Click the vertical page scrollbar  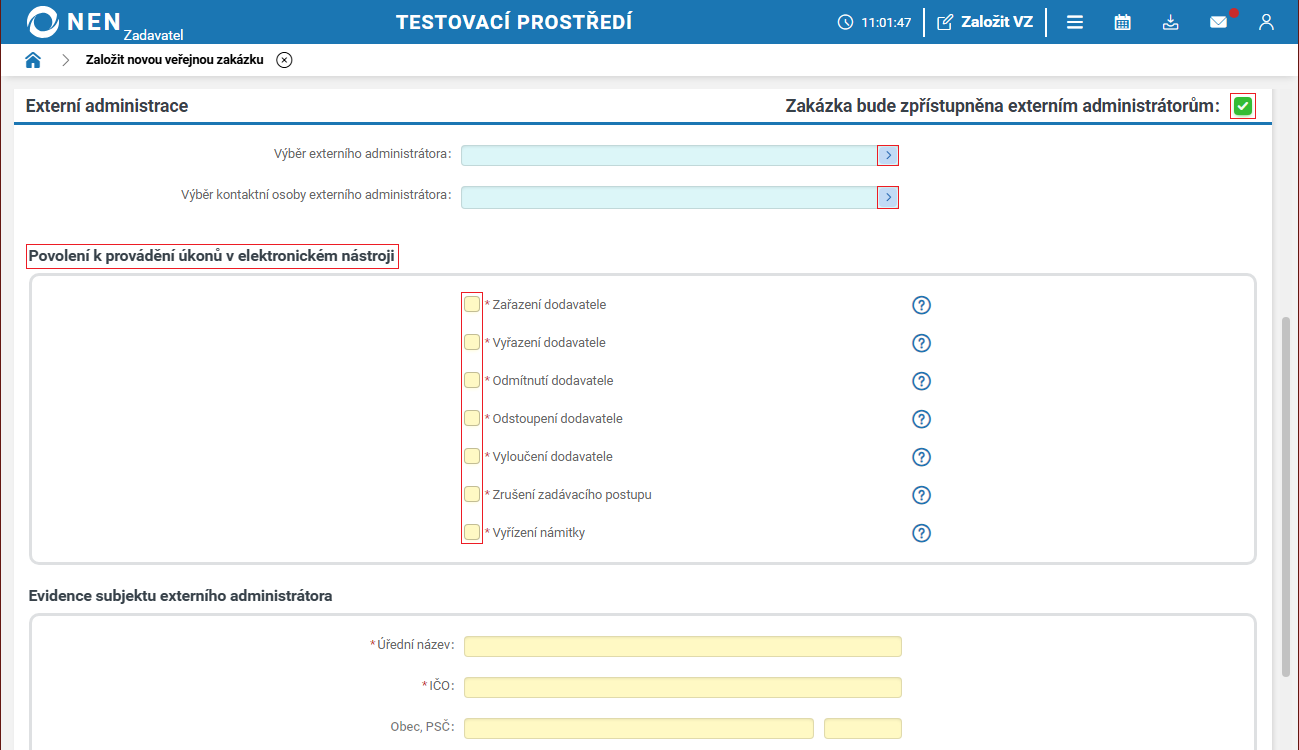coord(1286,495)
